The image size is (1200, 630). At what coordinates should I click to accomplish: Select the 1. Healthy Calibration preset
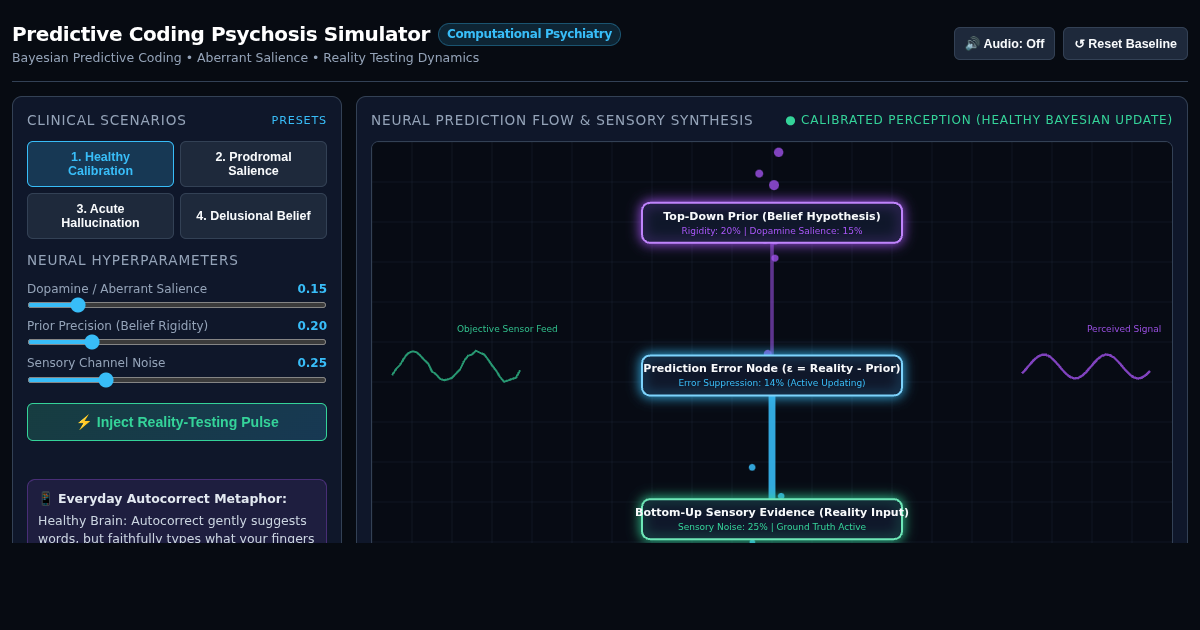(x=100, y=164)
